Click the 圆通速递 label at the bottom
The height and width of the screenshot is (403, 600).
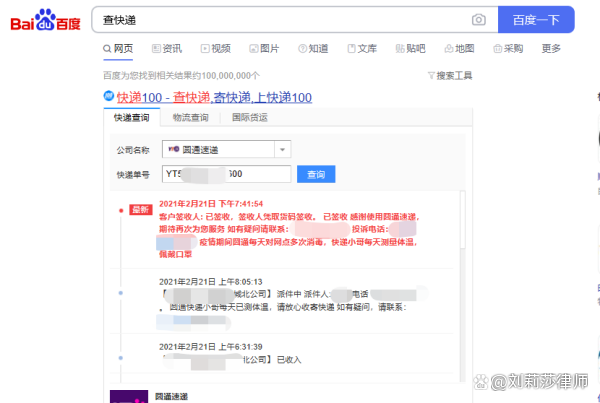[x=171, y=397]
